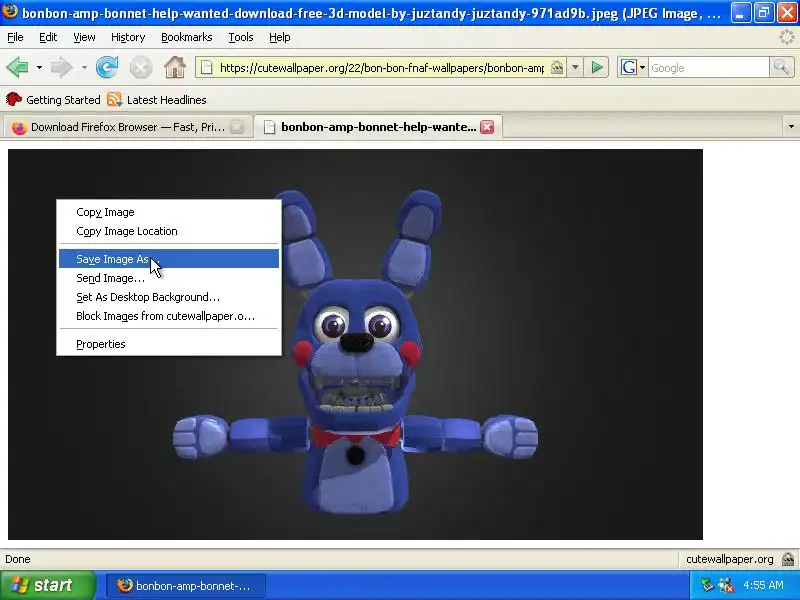Go to the Home page icon
800x600 pixels.
[174, 67]
